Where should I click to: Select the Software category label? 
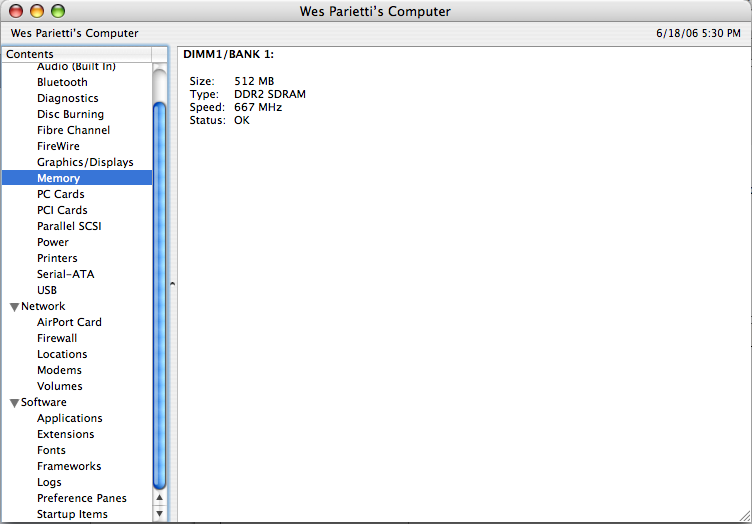pos(44,402)
